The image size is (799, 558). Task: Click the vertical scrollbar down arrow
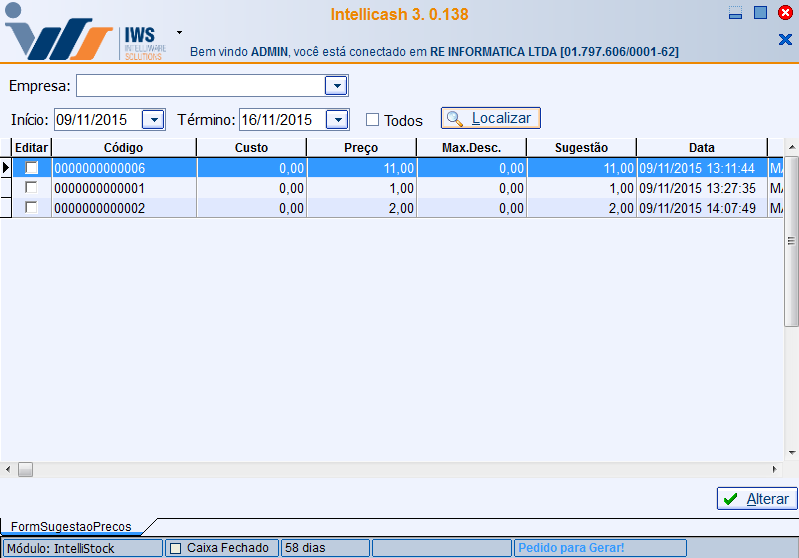click(791, 453)
